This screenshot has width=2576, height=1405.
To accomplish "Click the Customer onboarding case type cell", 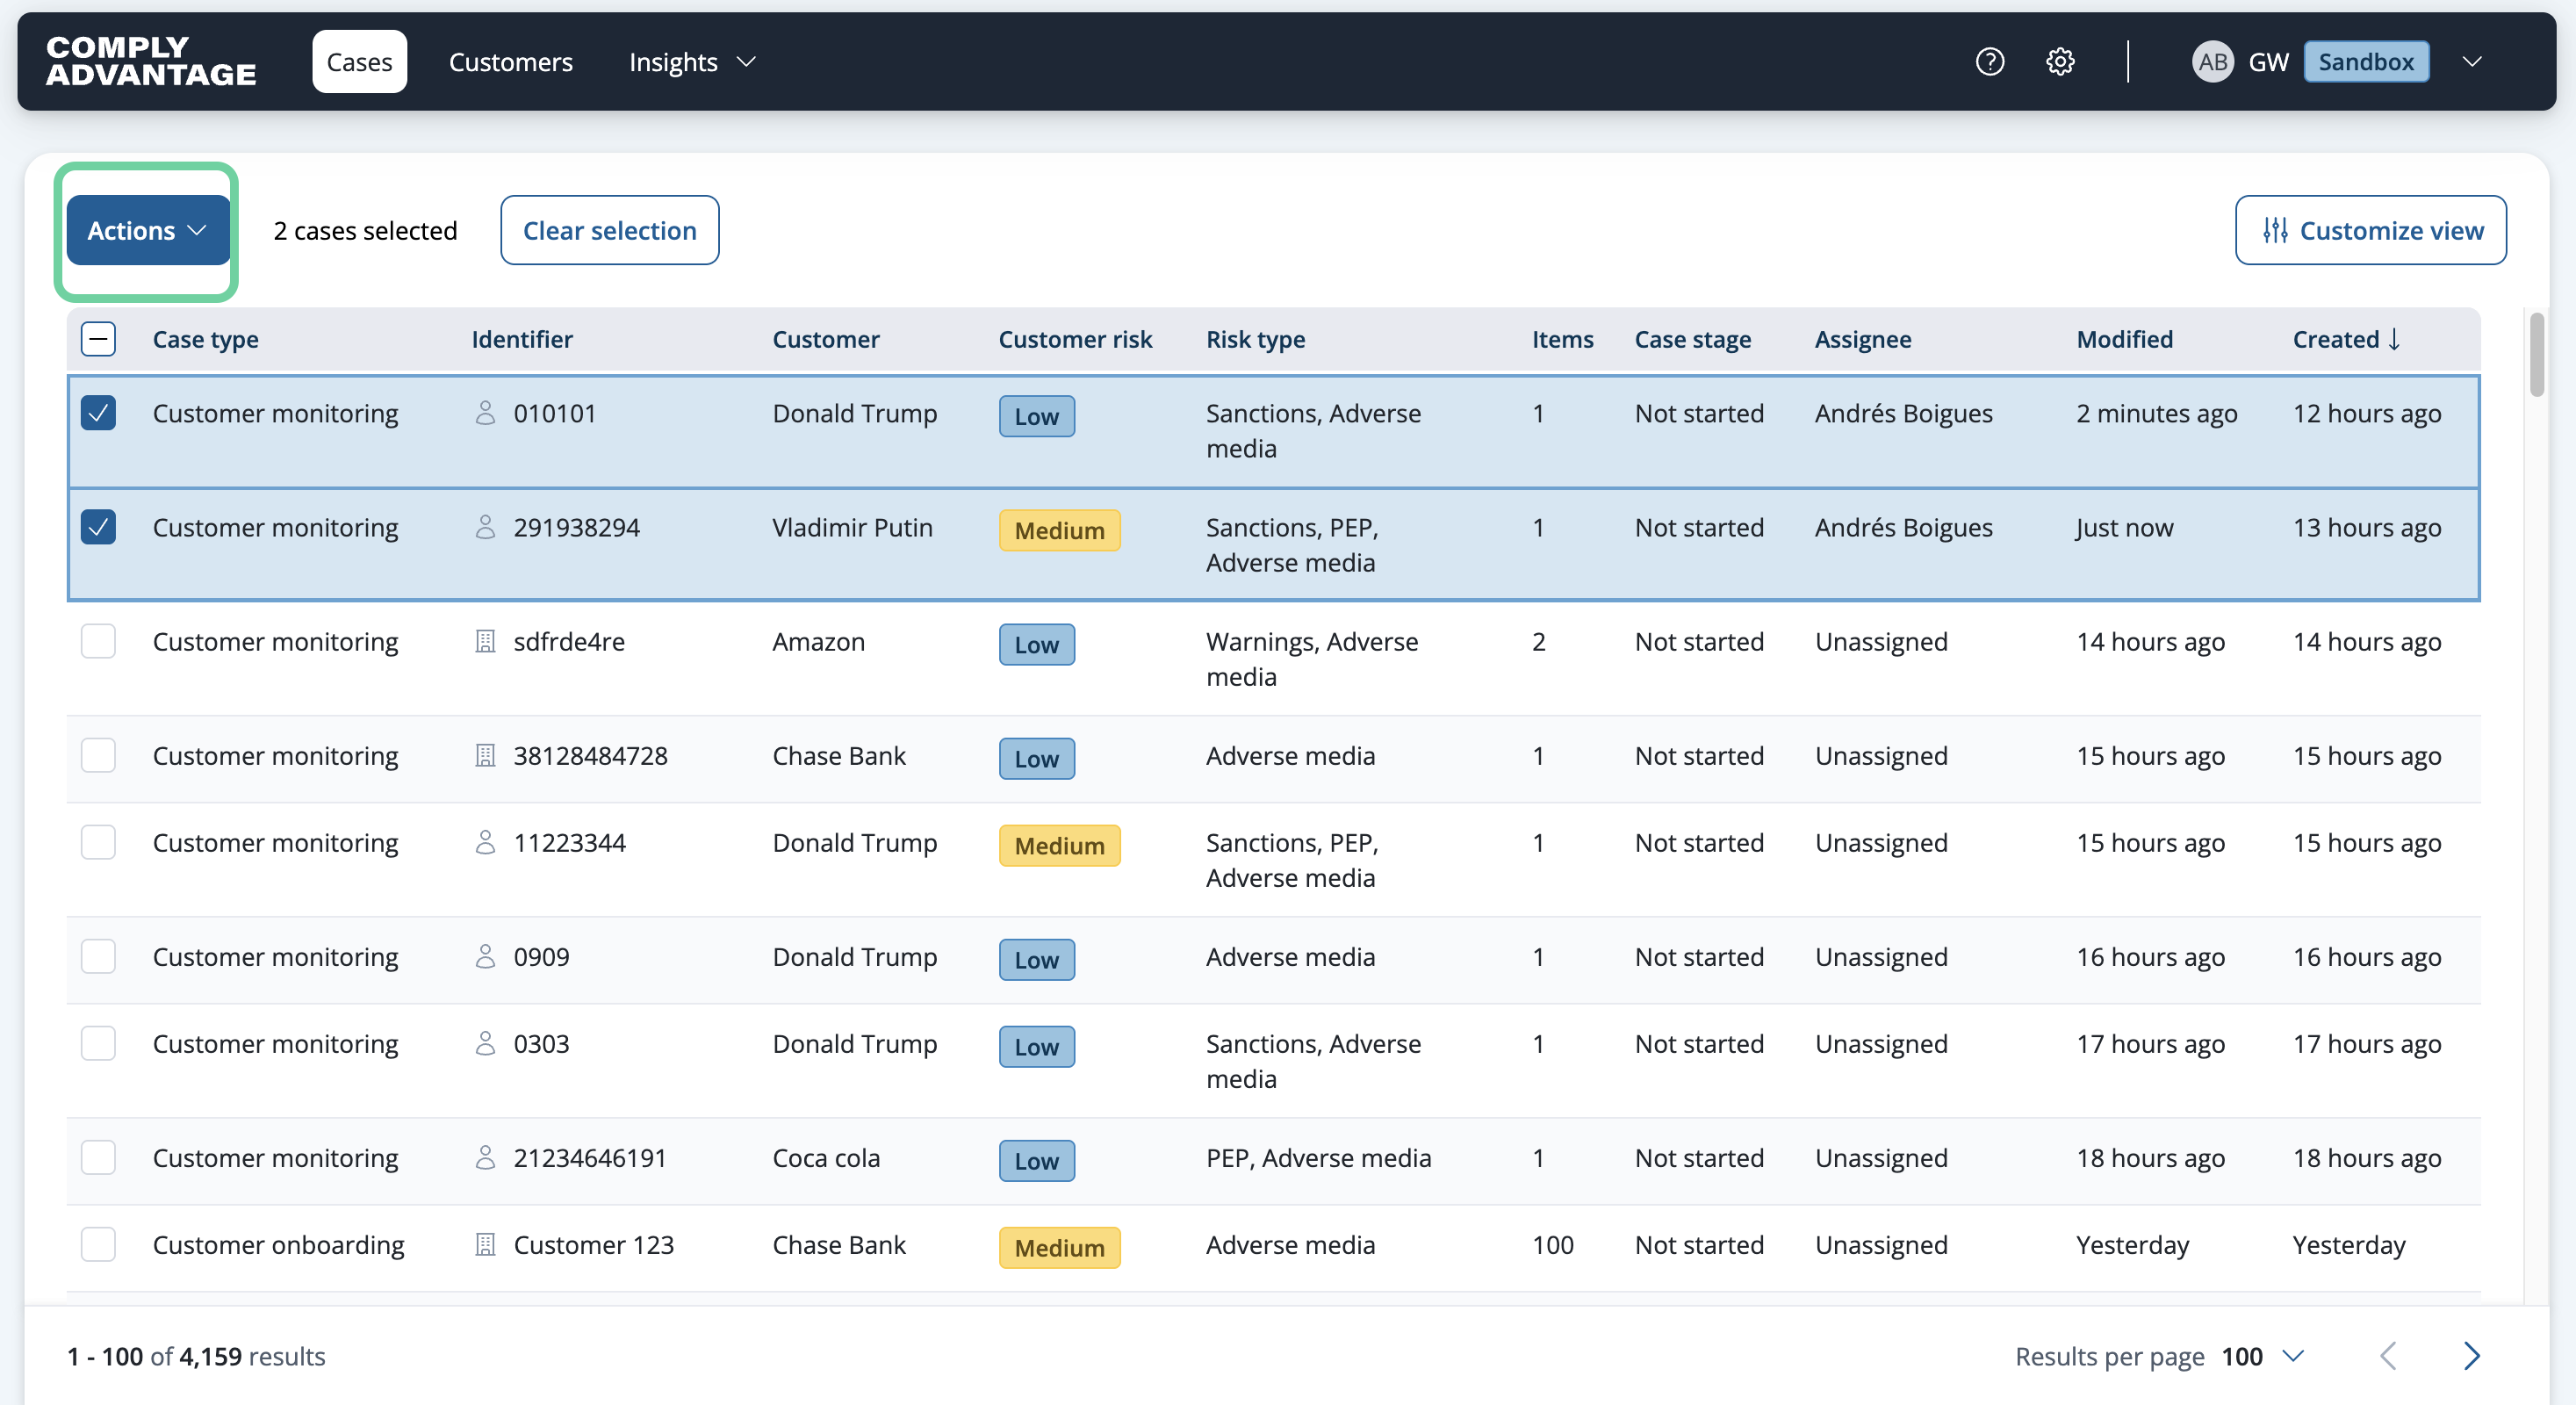I will [x=279, y=1244].
